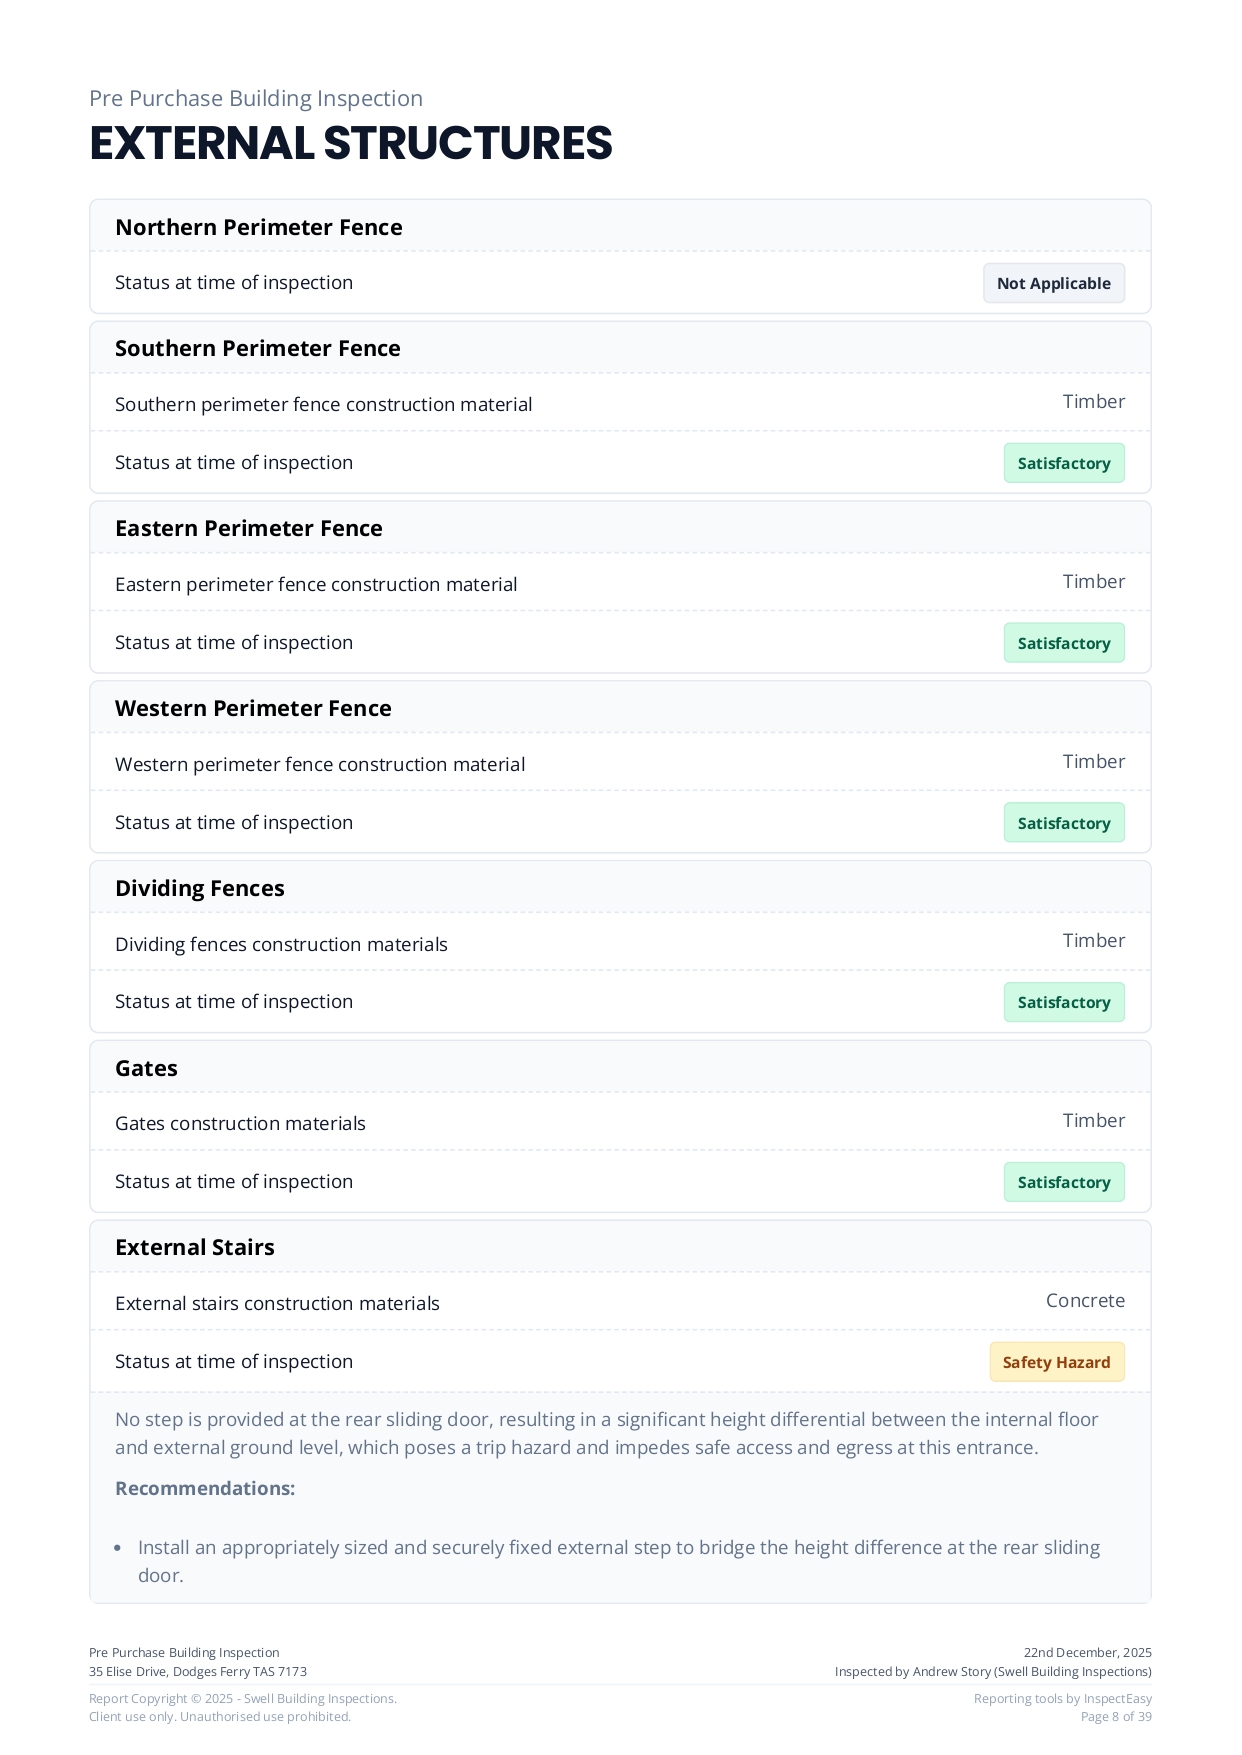Click the Reporting tools by InspectEasy footer text
The image size is (1242, 1755).
[1062, 1698]
